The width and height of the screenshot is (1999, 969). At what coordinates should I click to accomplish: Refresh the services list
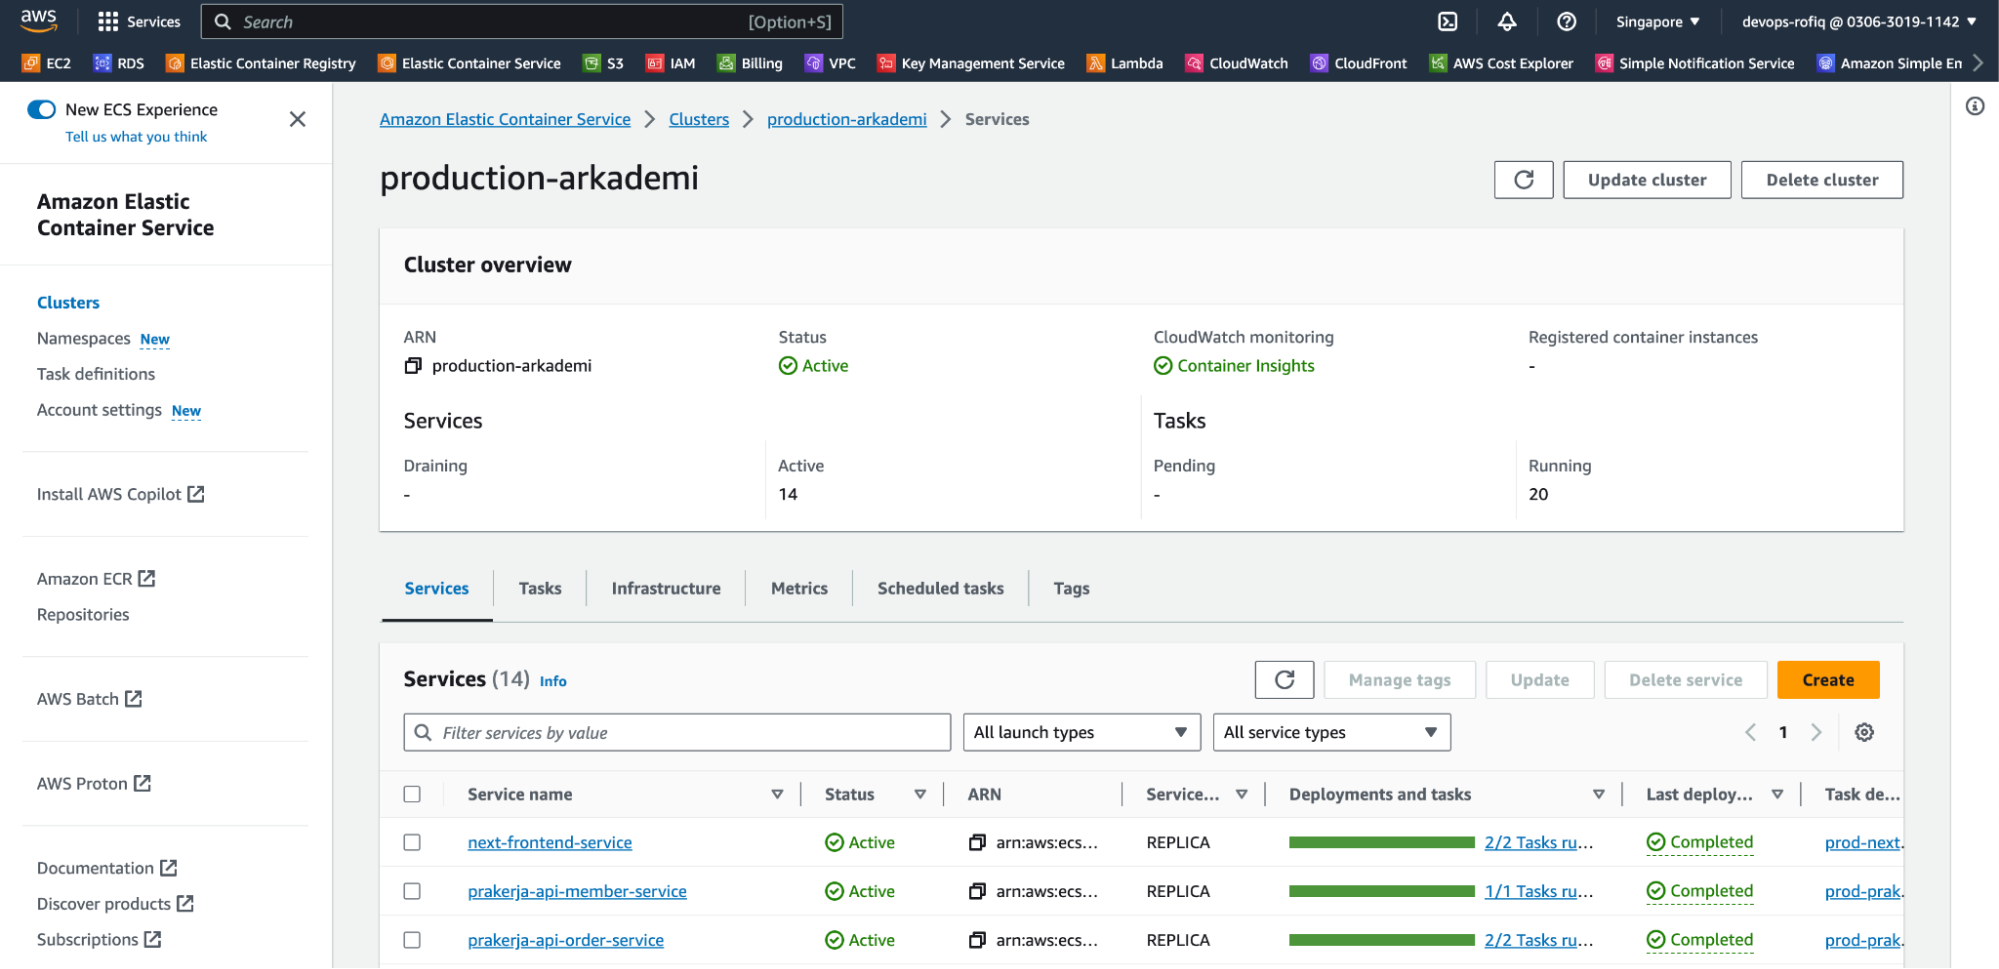click(x=1284, y=680)
